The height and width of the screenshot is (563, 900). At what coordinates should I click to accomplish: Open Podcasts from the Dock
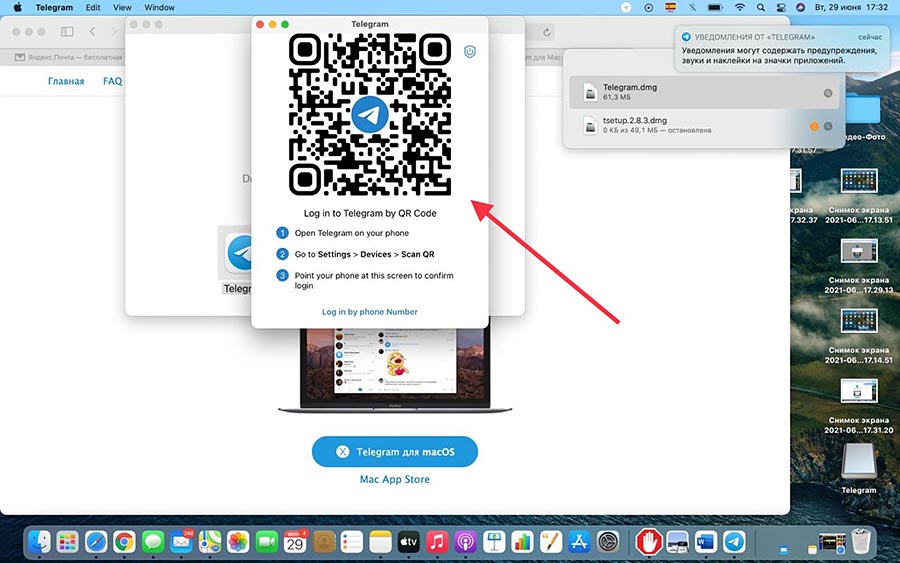[x=465, y=541]
